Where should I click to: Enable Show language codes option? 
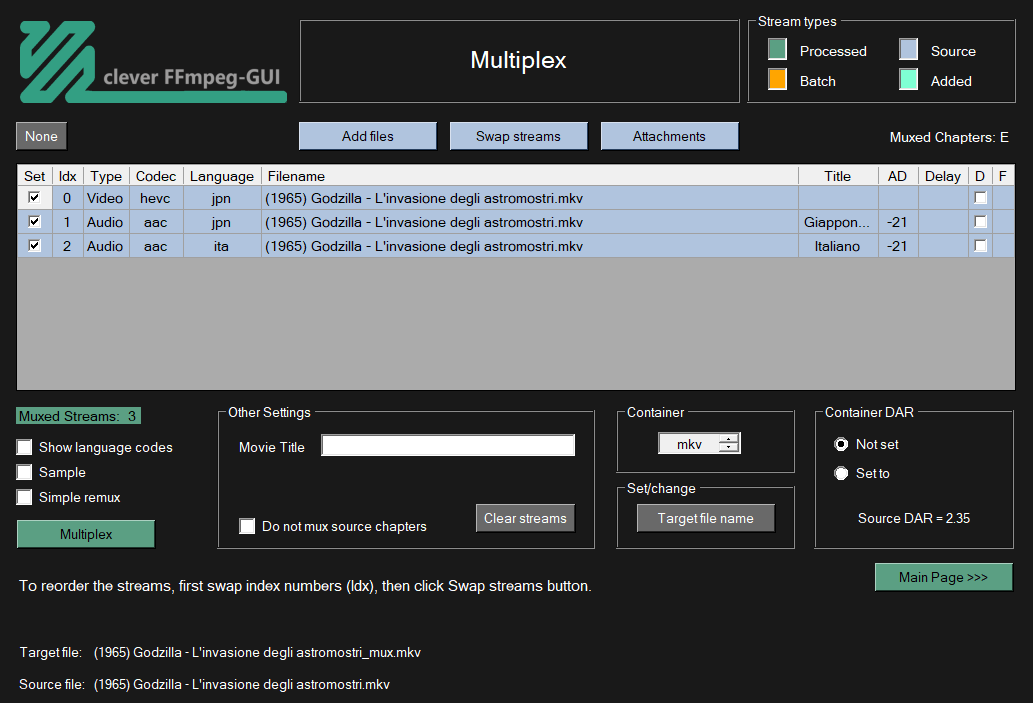(x=25, y=448)
